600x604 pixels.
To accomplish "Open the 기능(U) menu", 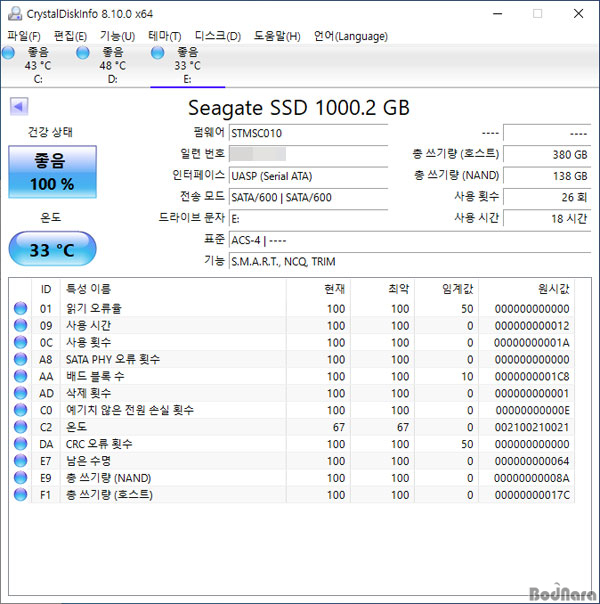I will tap(117, 36).
